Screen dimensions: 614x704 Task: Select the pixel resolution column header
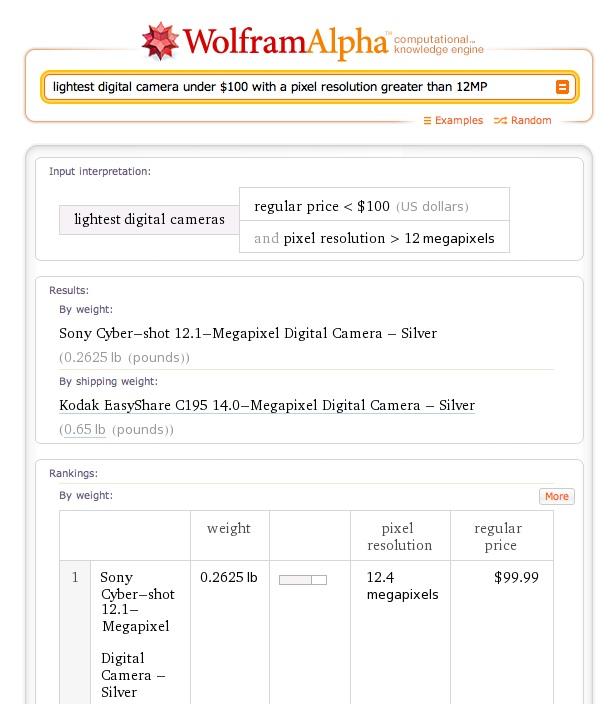click(399, 537)
